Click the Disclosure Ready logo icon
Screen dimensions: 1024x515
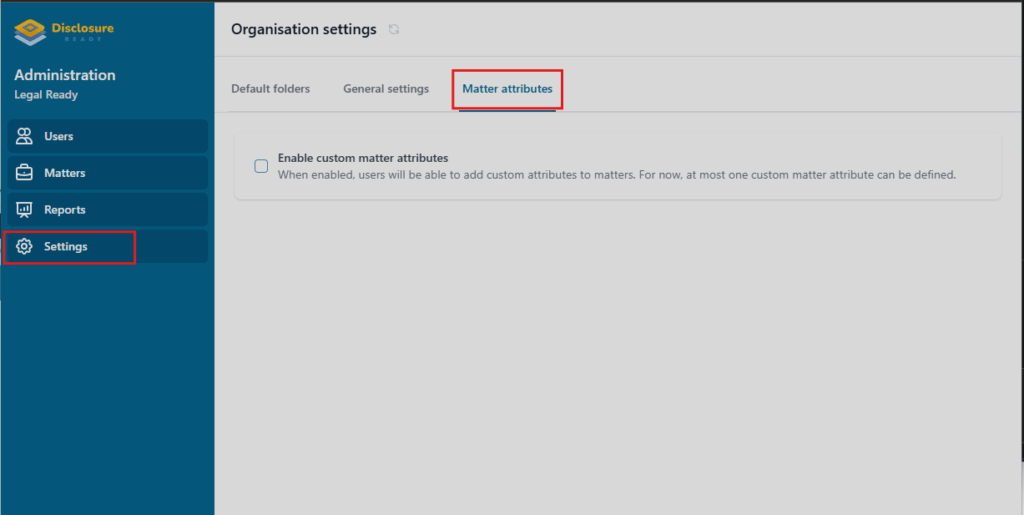pos(30,32)
